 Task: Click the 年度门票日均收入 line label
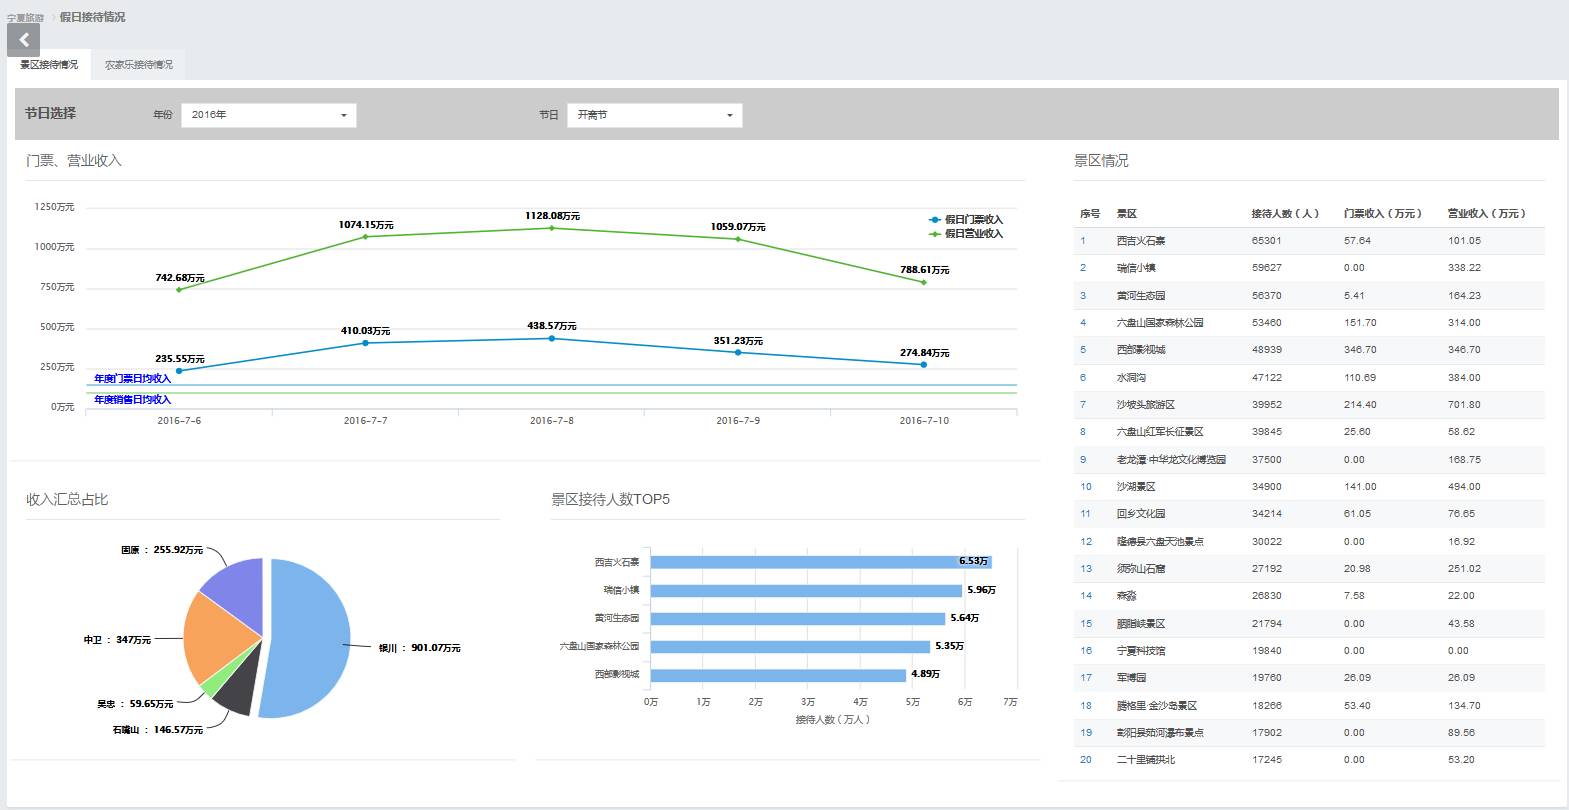(132, 379)
